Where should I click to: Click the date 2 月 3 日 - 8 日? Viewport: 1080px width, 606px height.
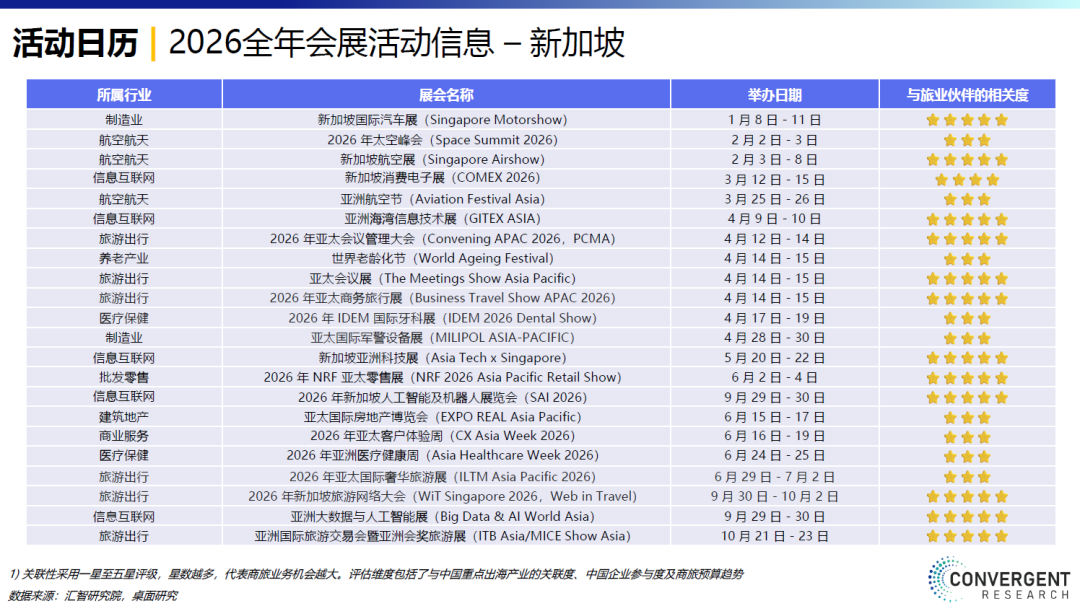[x=774, y=160]
